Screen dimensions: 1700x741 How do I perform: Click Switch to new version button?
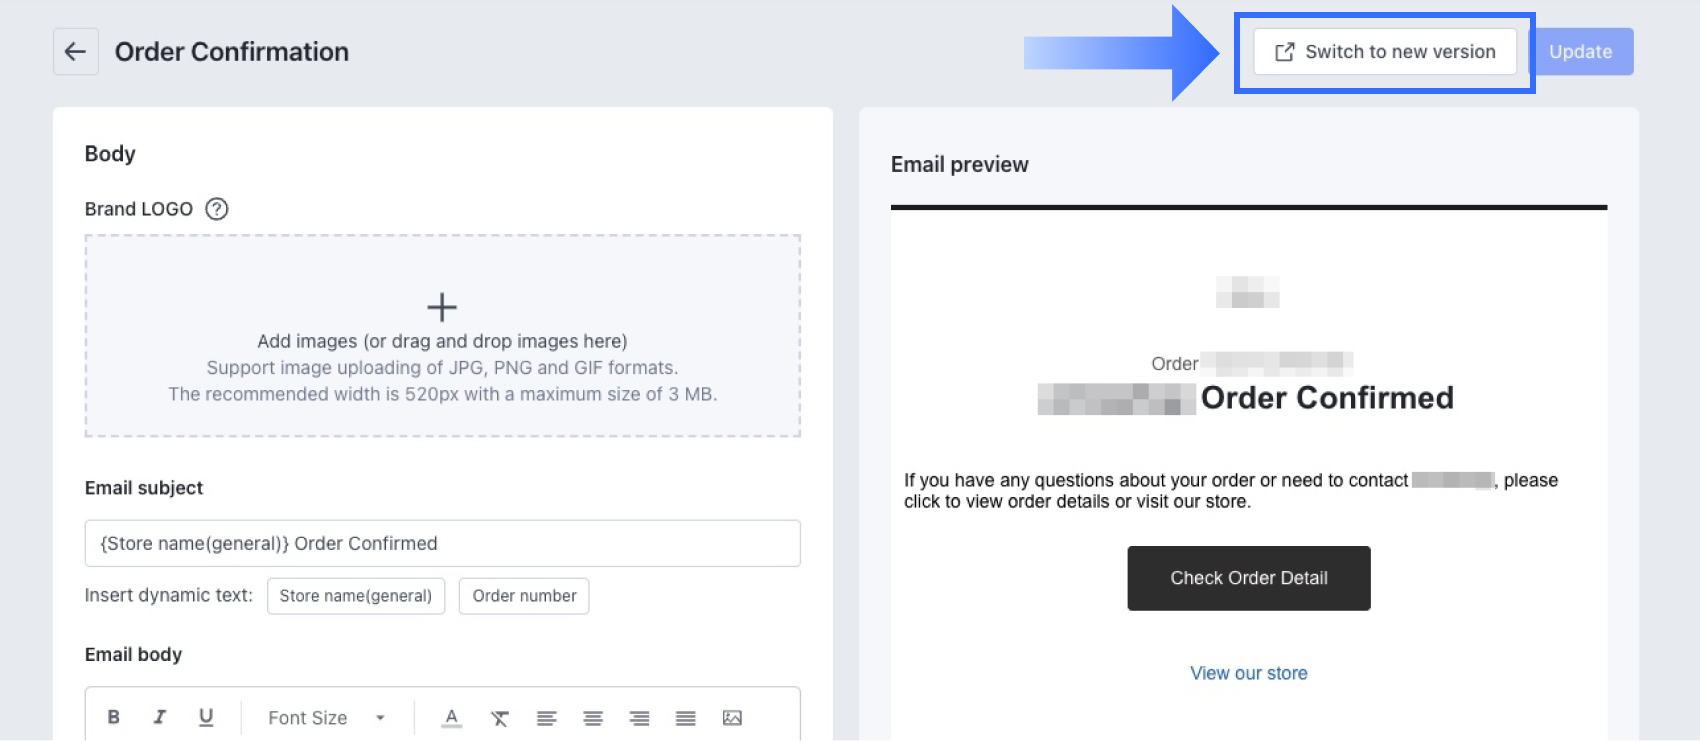(x=1385, y=52)
